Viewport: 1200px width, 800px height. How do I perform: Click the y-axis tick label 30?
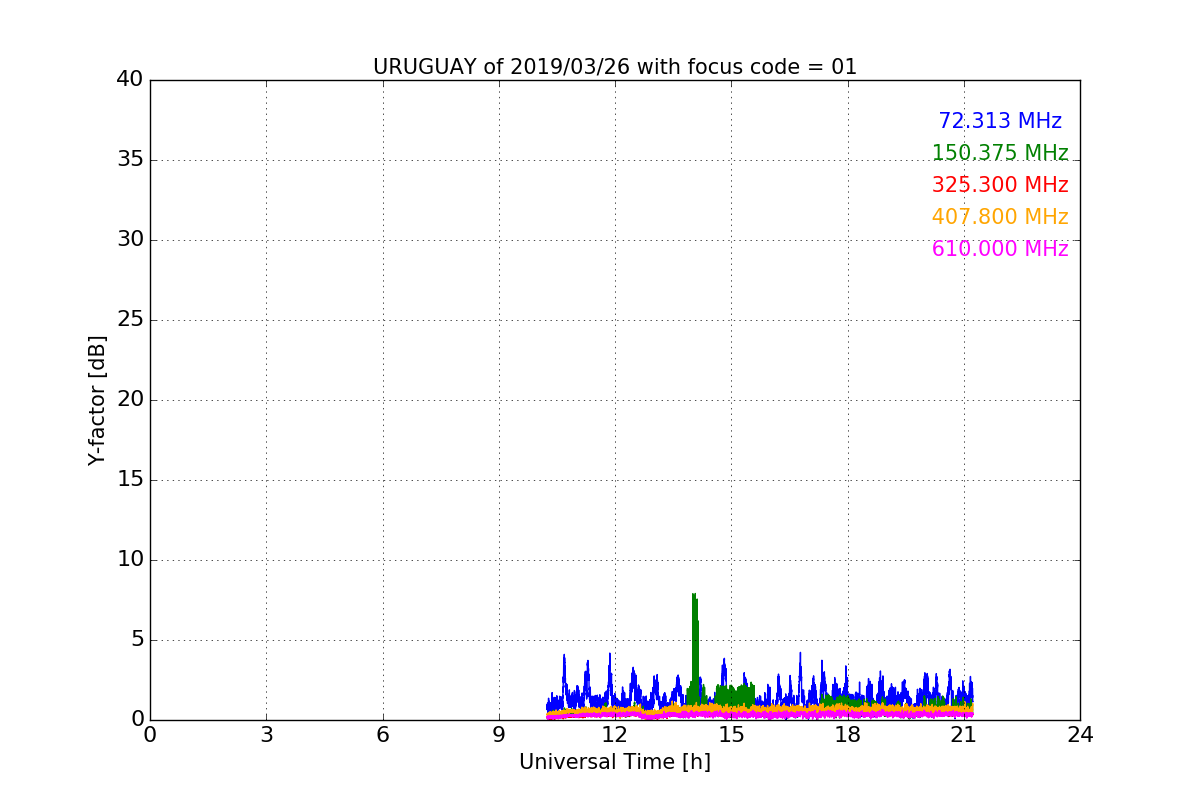point(130,240)
